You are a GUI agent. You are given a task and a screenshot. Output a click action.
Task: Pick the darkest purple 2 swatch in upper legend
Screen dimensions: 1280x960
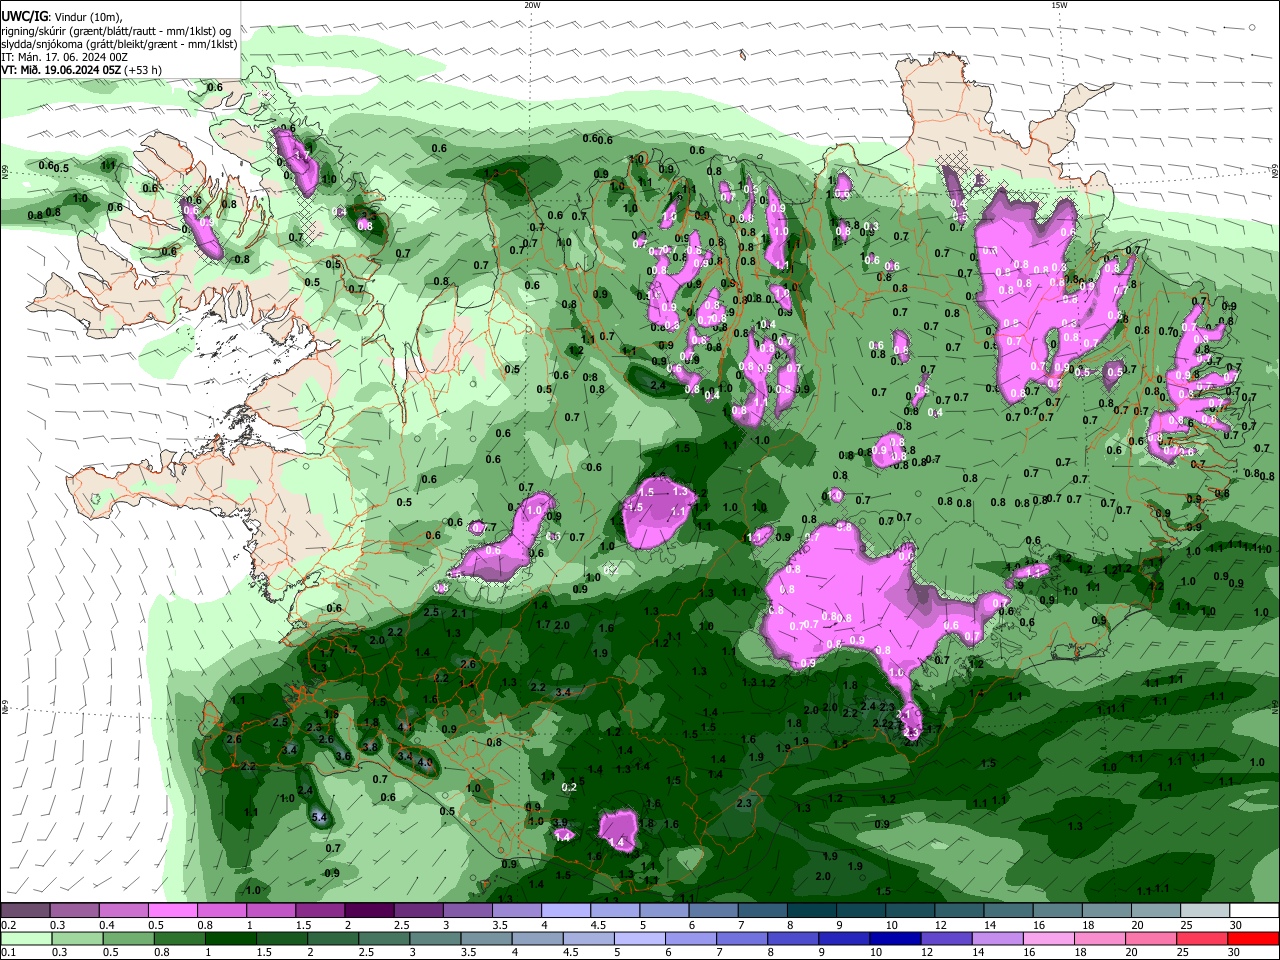click(x=369, y=911)
